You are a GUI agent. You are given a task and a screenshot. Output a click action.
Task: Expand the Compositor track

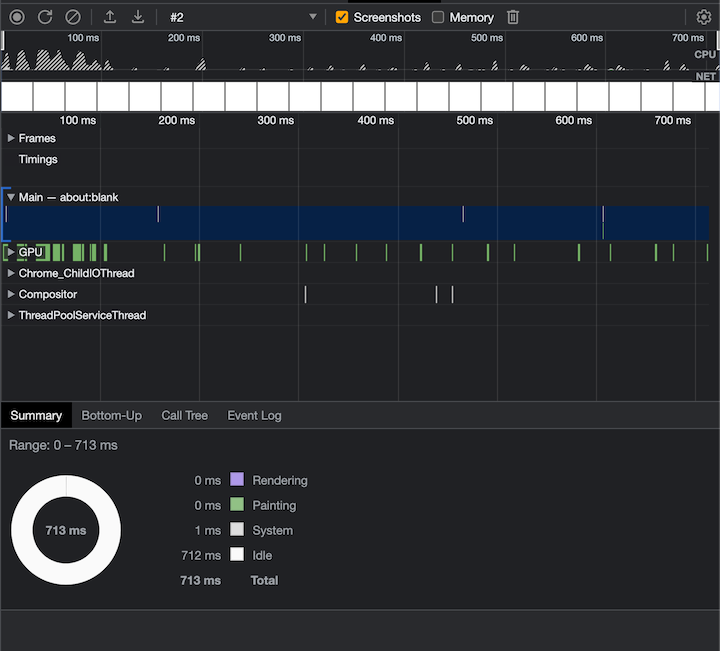(x=11, y=294)
